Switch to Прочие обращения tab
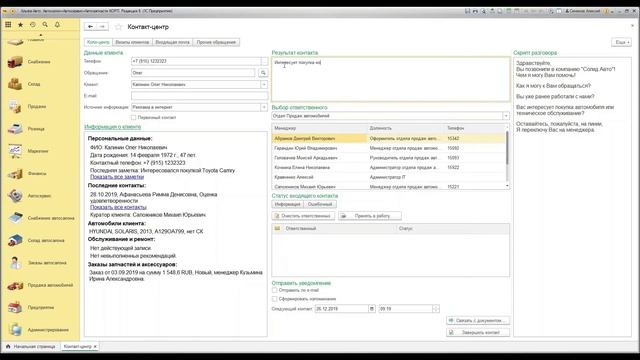The height and width of the screenshot is (360, 640). click(216, 42)
